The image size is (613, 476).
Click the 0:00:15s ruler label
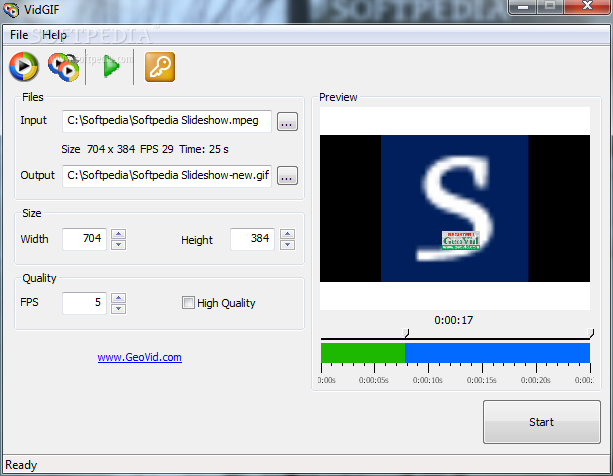pyautogui.click(x=481, y=380)
